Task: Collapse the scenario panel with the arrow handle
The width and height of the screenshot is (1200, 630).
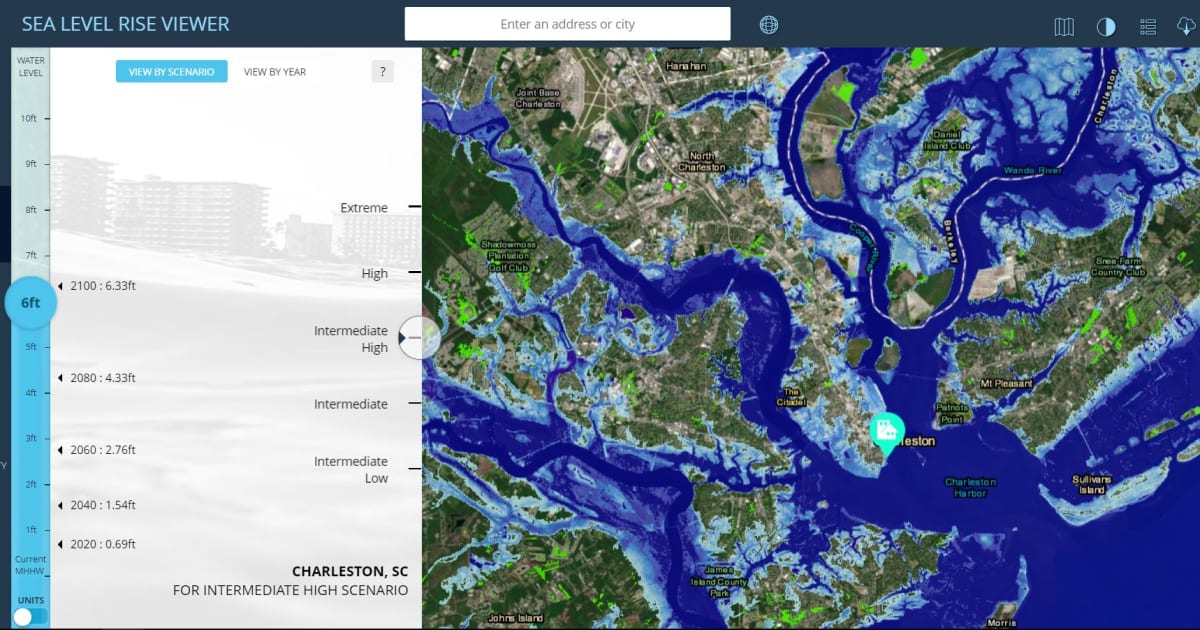Action: click(418, 338)
